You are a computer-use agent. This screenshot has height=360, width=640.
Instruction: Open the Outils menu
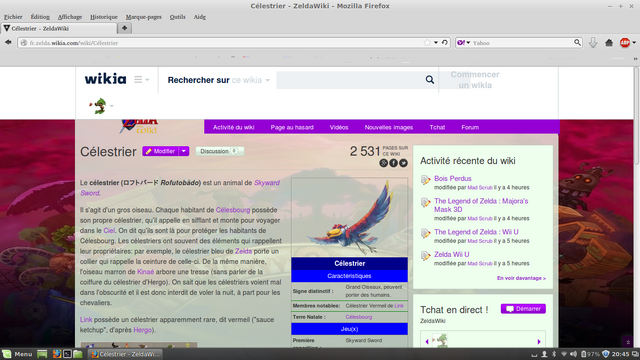tap(178, 17)
